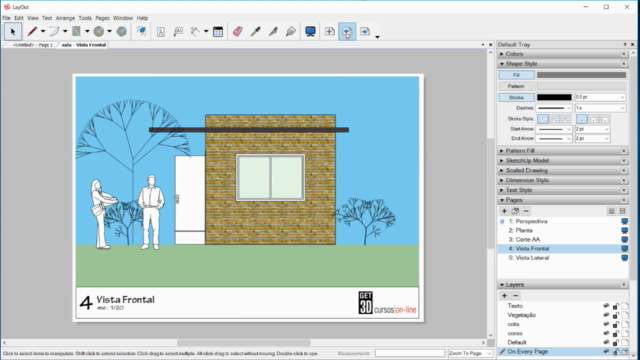Select the Dimension tool
This screenshot has height=360, width=640.
point(195,31)
